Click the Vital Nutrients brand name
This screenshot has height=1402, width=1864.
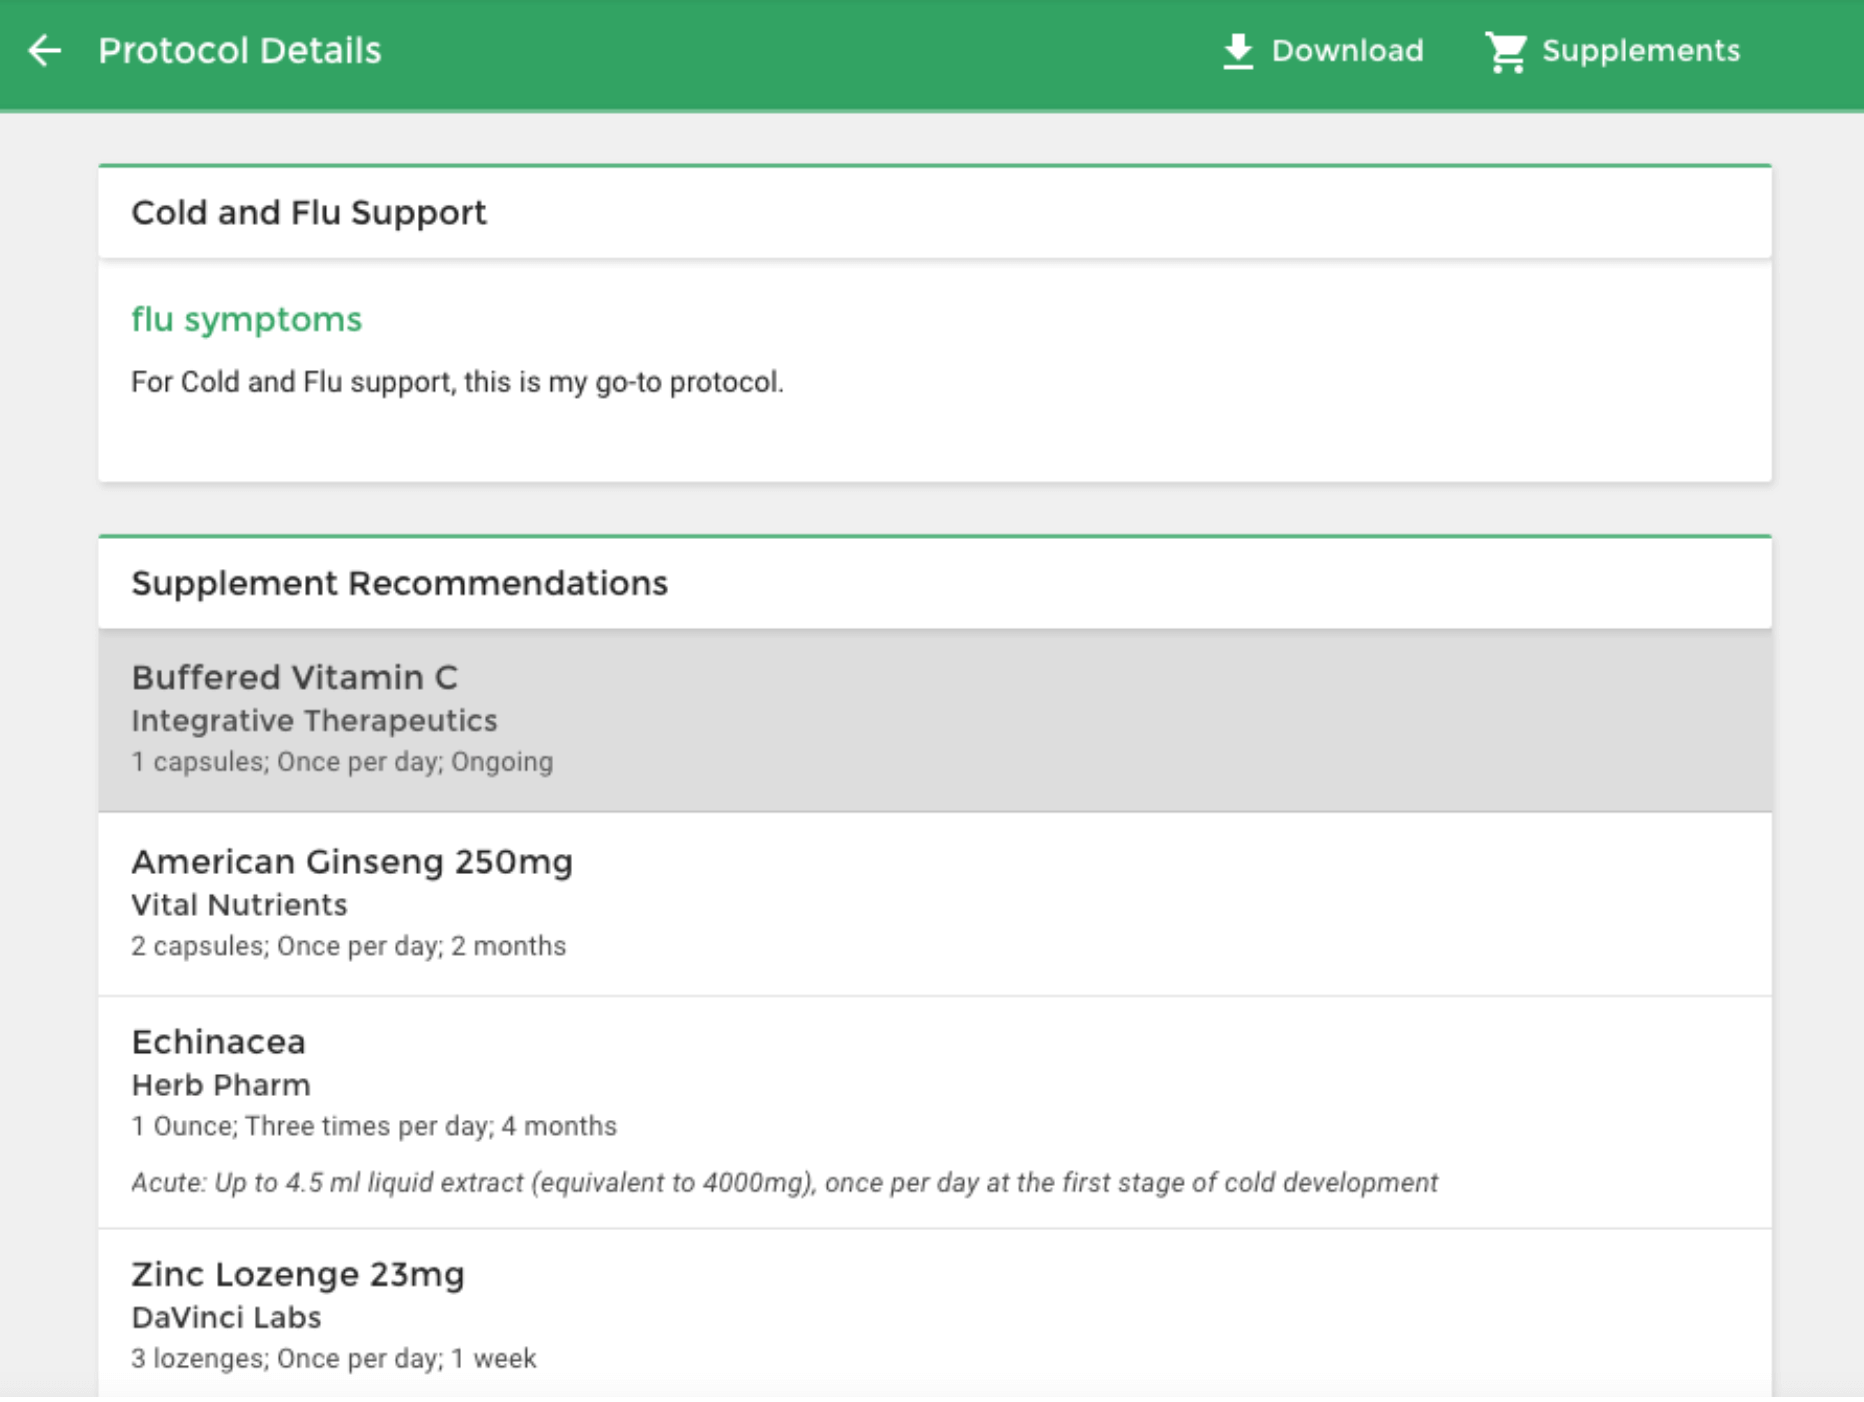(x=239, y=904)
